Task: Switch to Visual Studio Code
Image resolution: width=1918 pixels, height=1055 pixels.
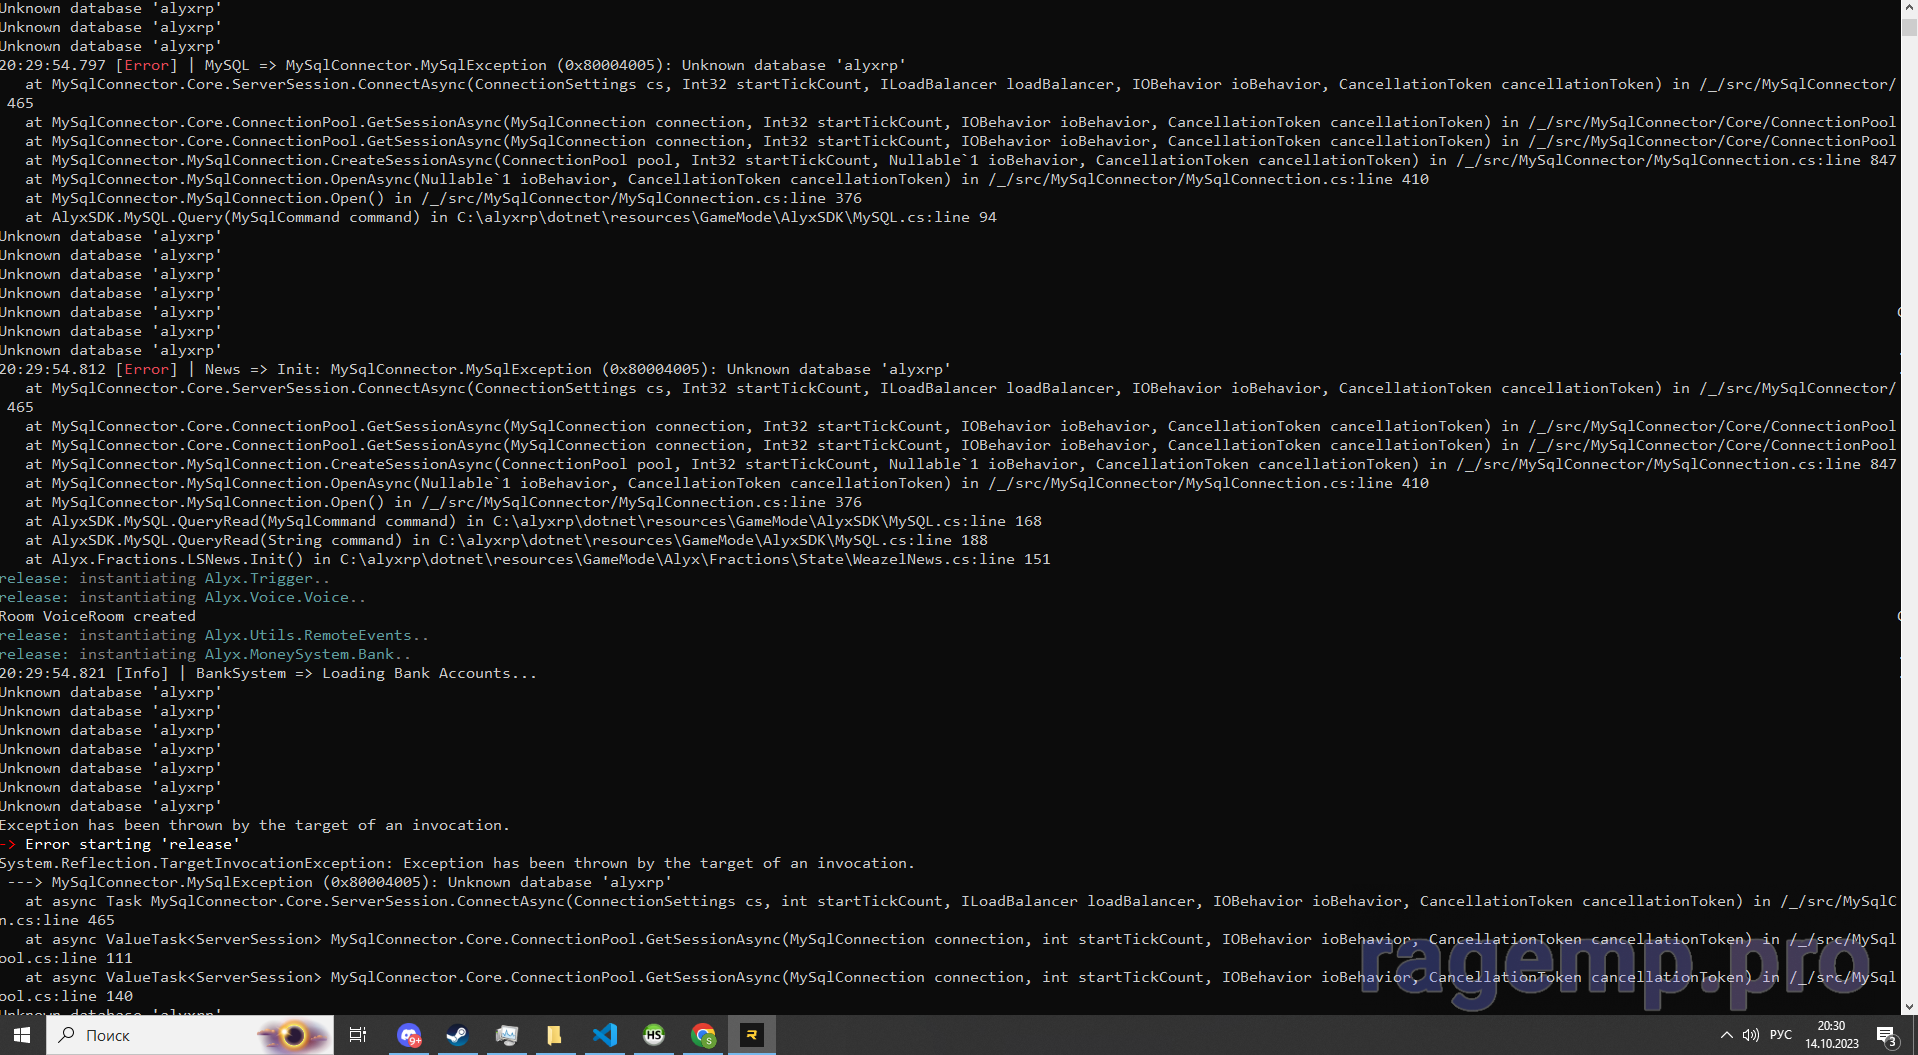Action: 605,1035
